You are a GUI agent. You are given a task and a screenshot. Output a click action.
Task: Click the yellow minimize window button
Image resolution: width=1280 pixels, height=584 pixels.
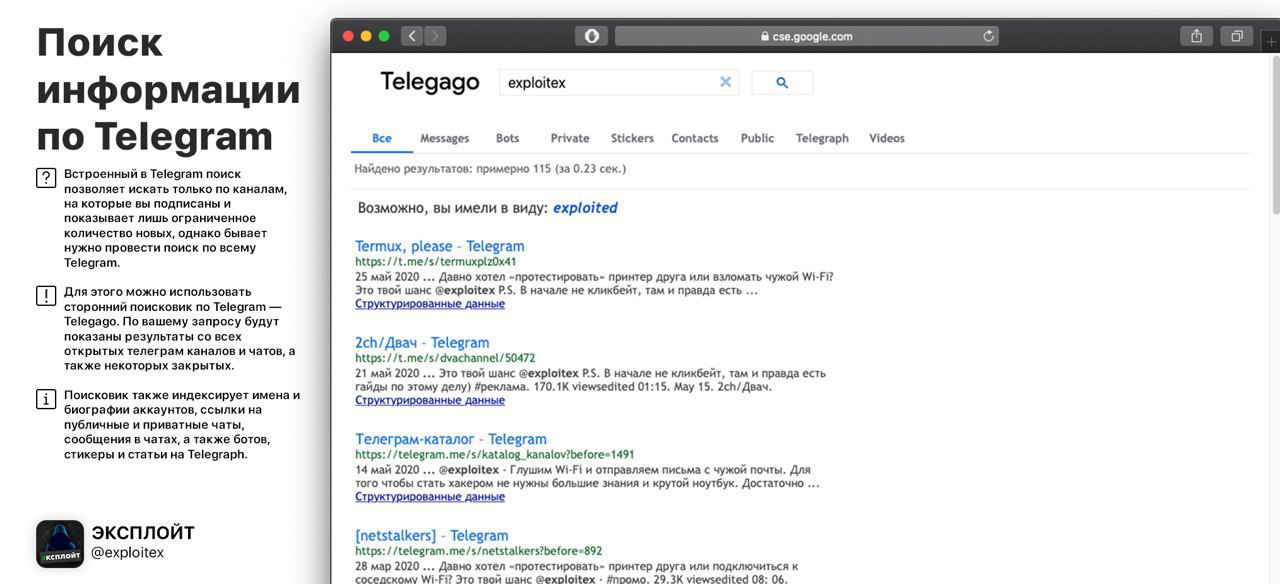point(366,36)
